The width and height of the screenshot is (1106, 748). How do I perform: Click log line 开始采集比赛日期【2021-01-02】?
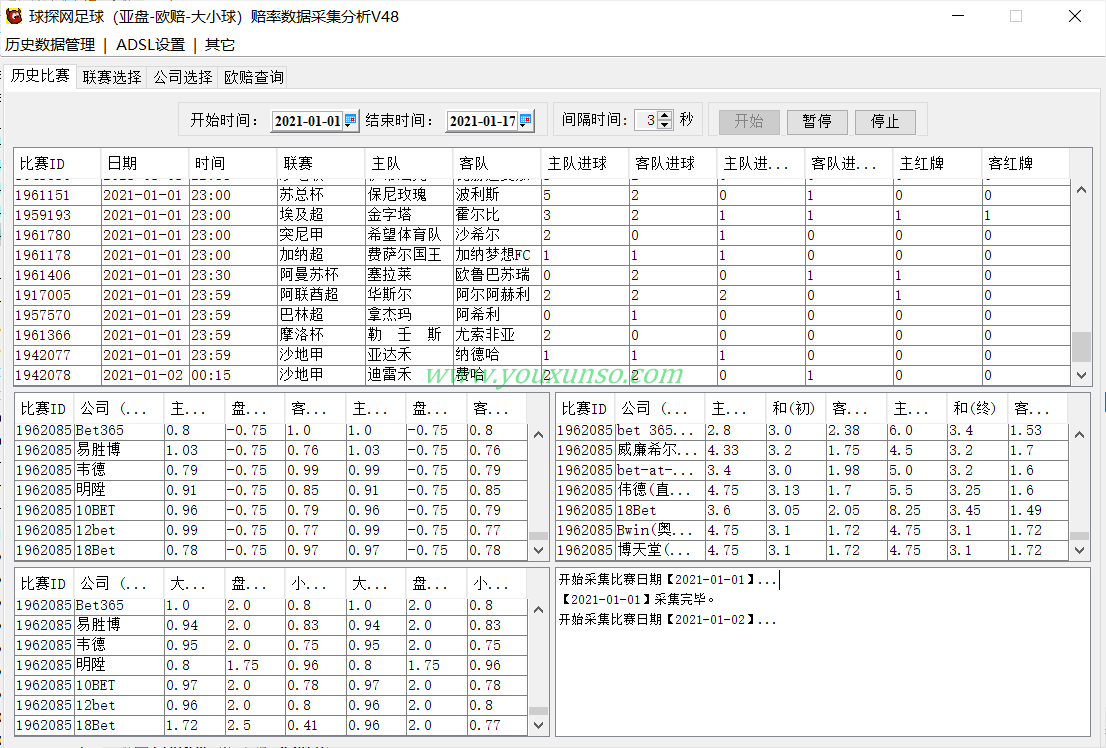coord(667,620)
